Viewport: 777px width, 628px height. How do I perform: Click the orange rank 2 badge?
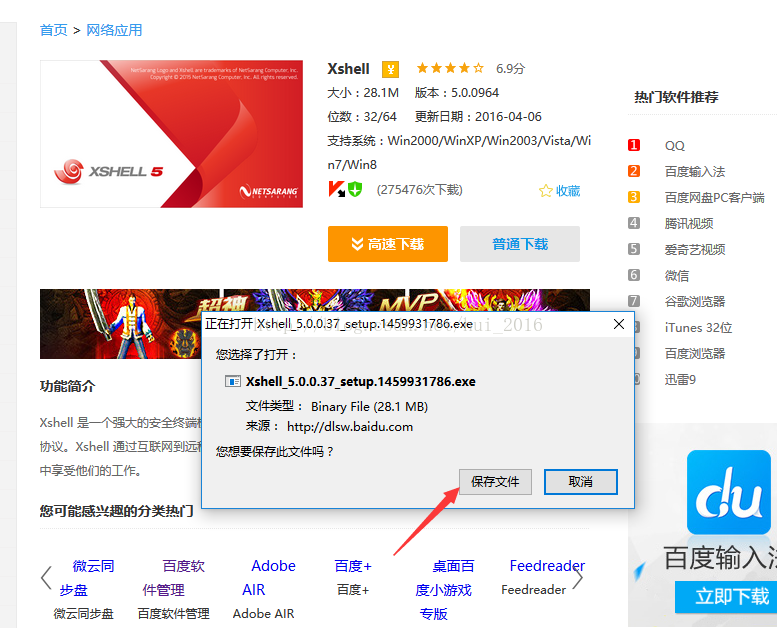pyautogui.click(x=634, y=171)
